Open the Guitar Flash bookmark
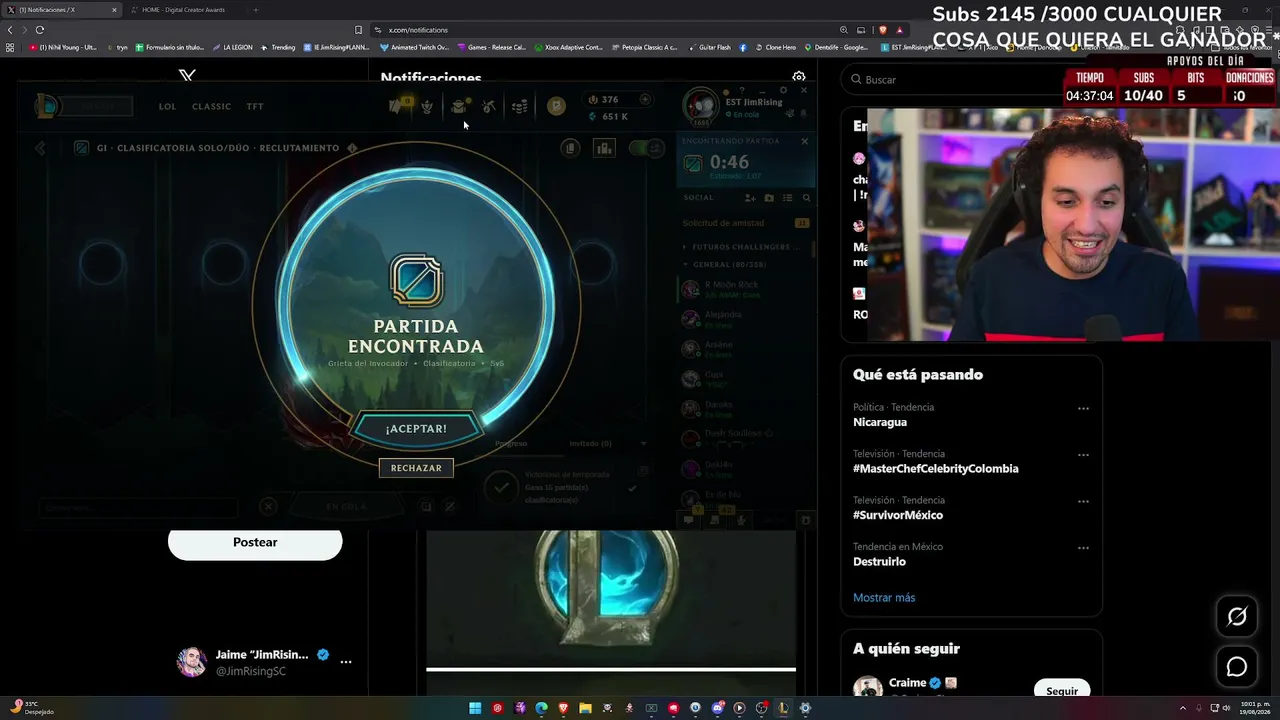 pyautogui.click(x=710, y=47)
